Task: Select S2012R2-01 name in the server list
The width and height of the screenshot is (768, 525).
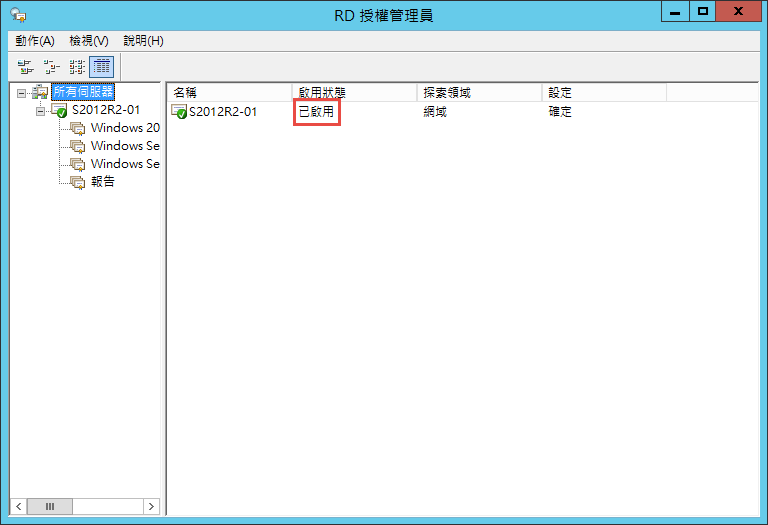Action: 223,112
